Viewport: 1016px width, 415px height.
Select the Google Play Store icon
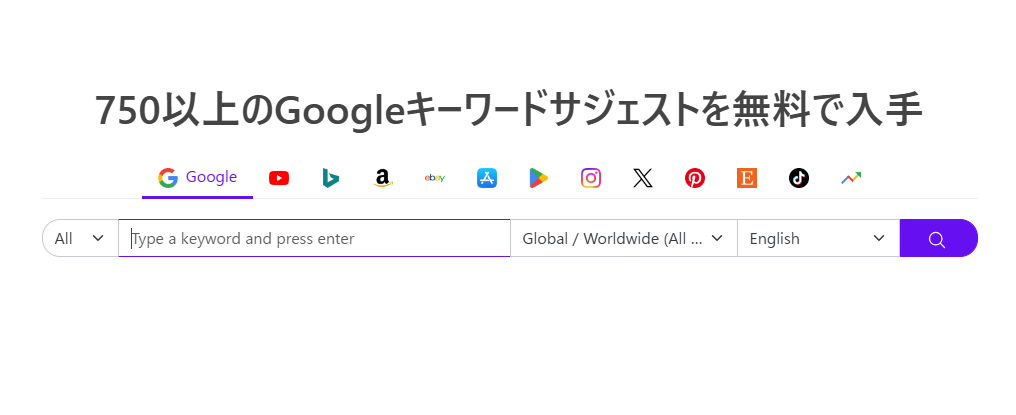(x=539, y=178)
